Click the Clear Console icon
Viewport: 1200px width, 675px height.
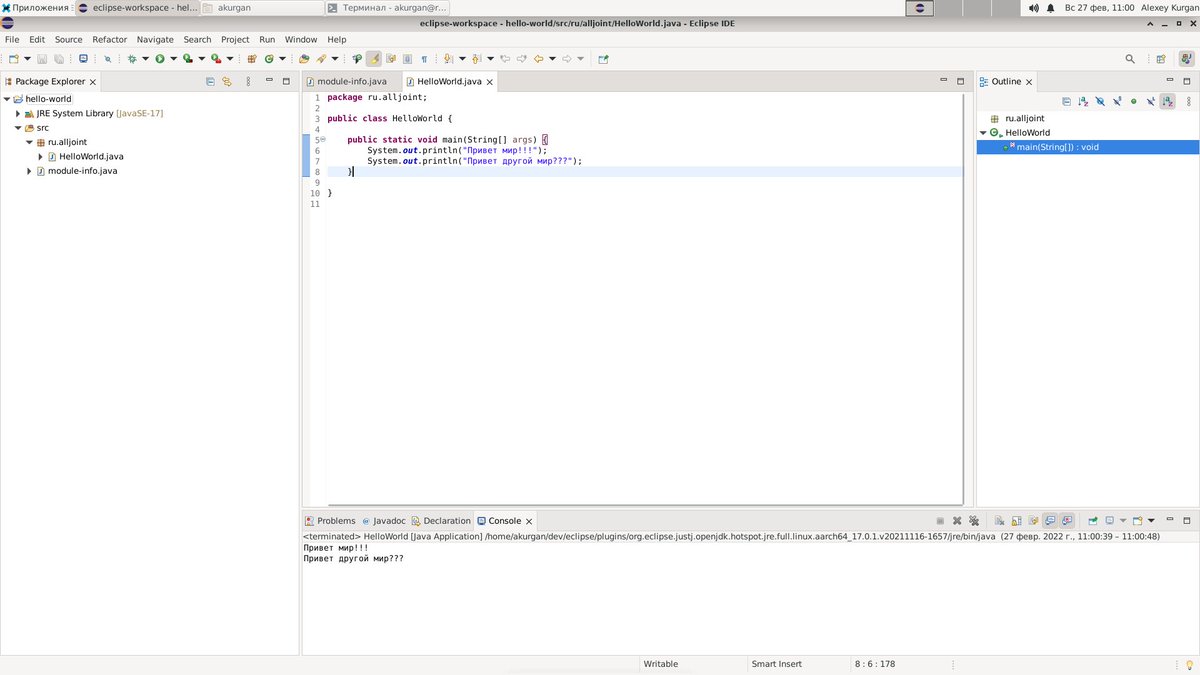click(x=999, y=521)
